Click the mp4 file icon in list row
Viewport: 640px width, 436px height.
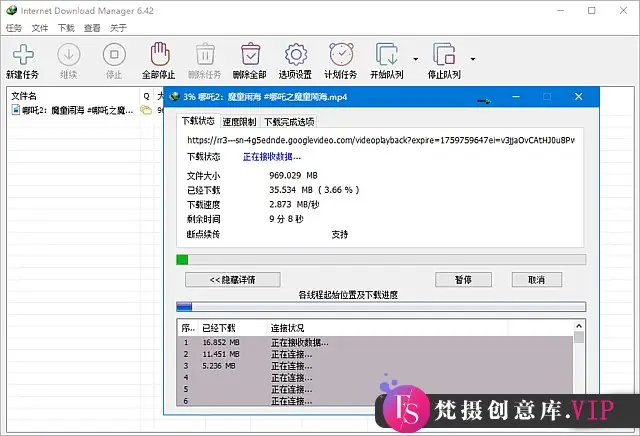[16, 110]
